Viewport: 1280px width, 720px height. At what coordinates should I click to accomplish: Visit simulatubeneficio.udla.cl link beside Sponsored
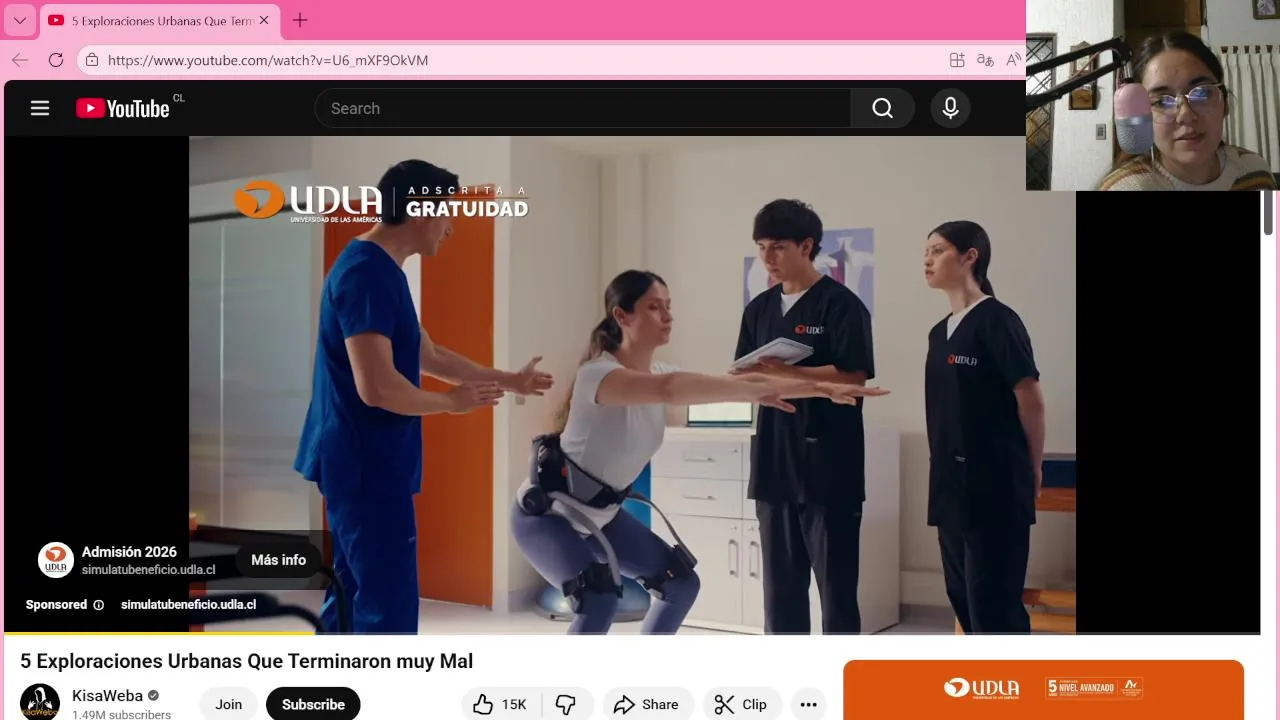[188, 605]
